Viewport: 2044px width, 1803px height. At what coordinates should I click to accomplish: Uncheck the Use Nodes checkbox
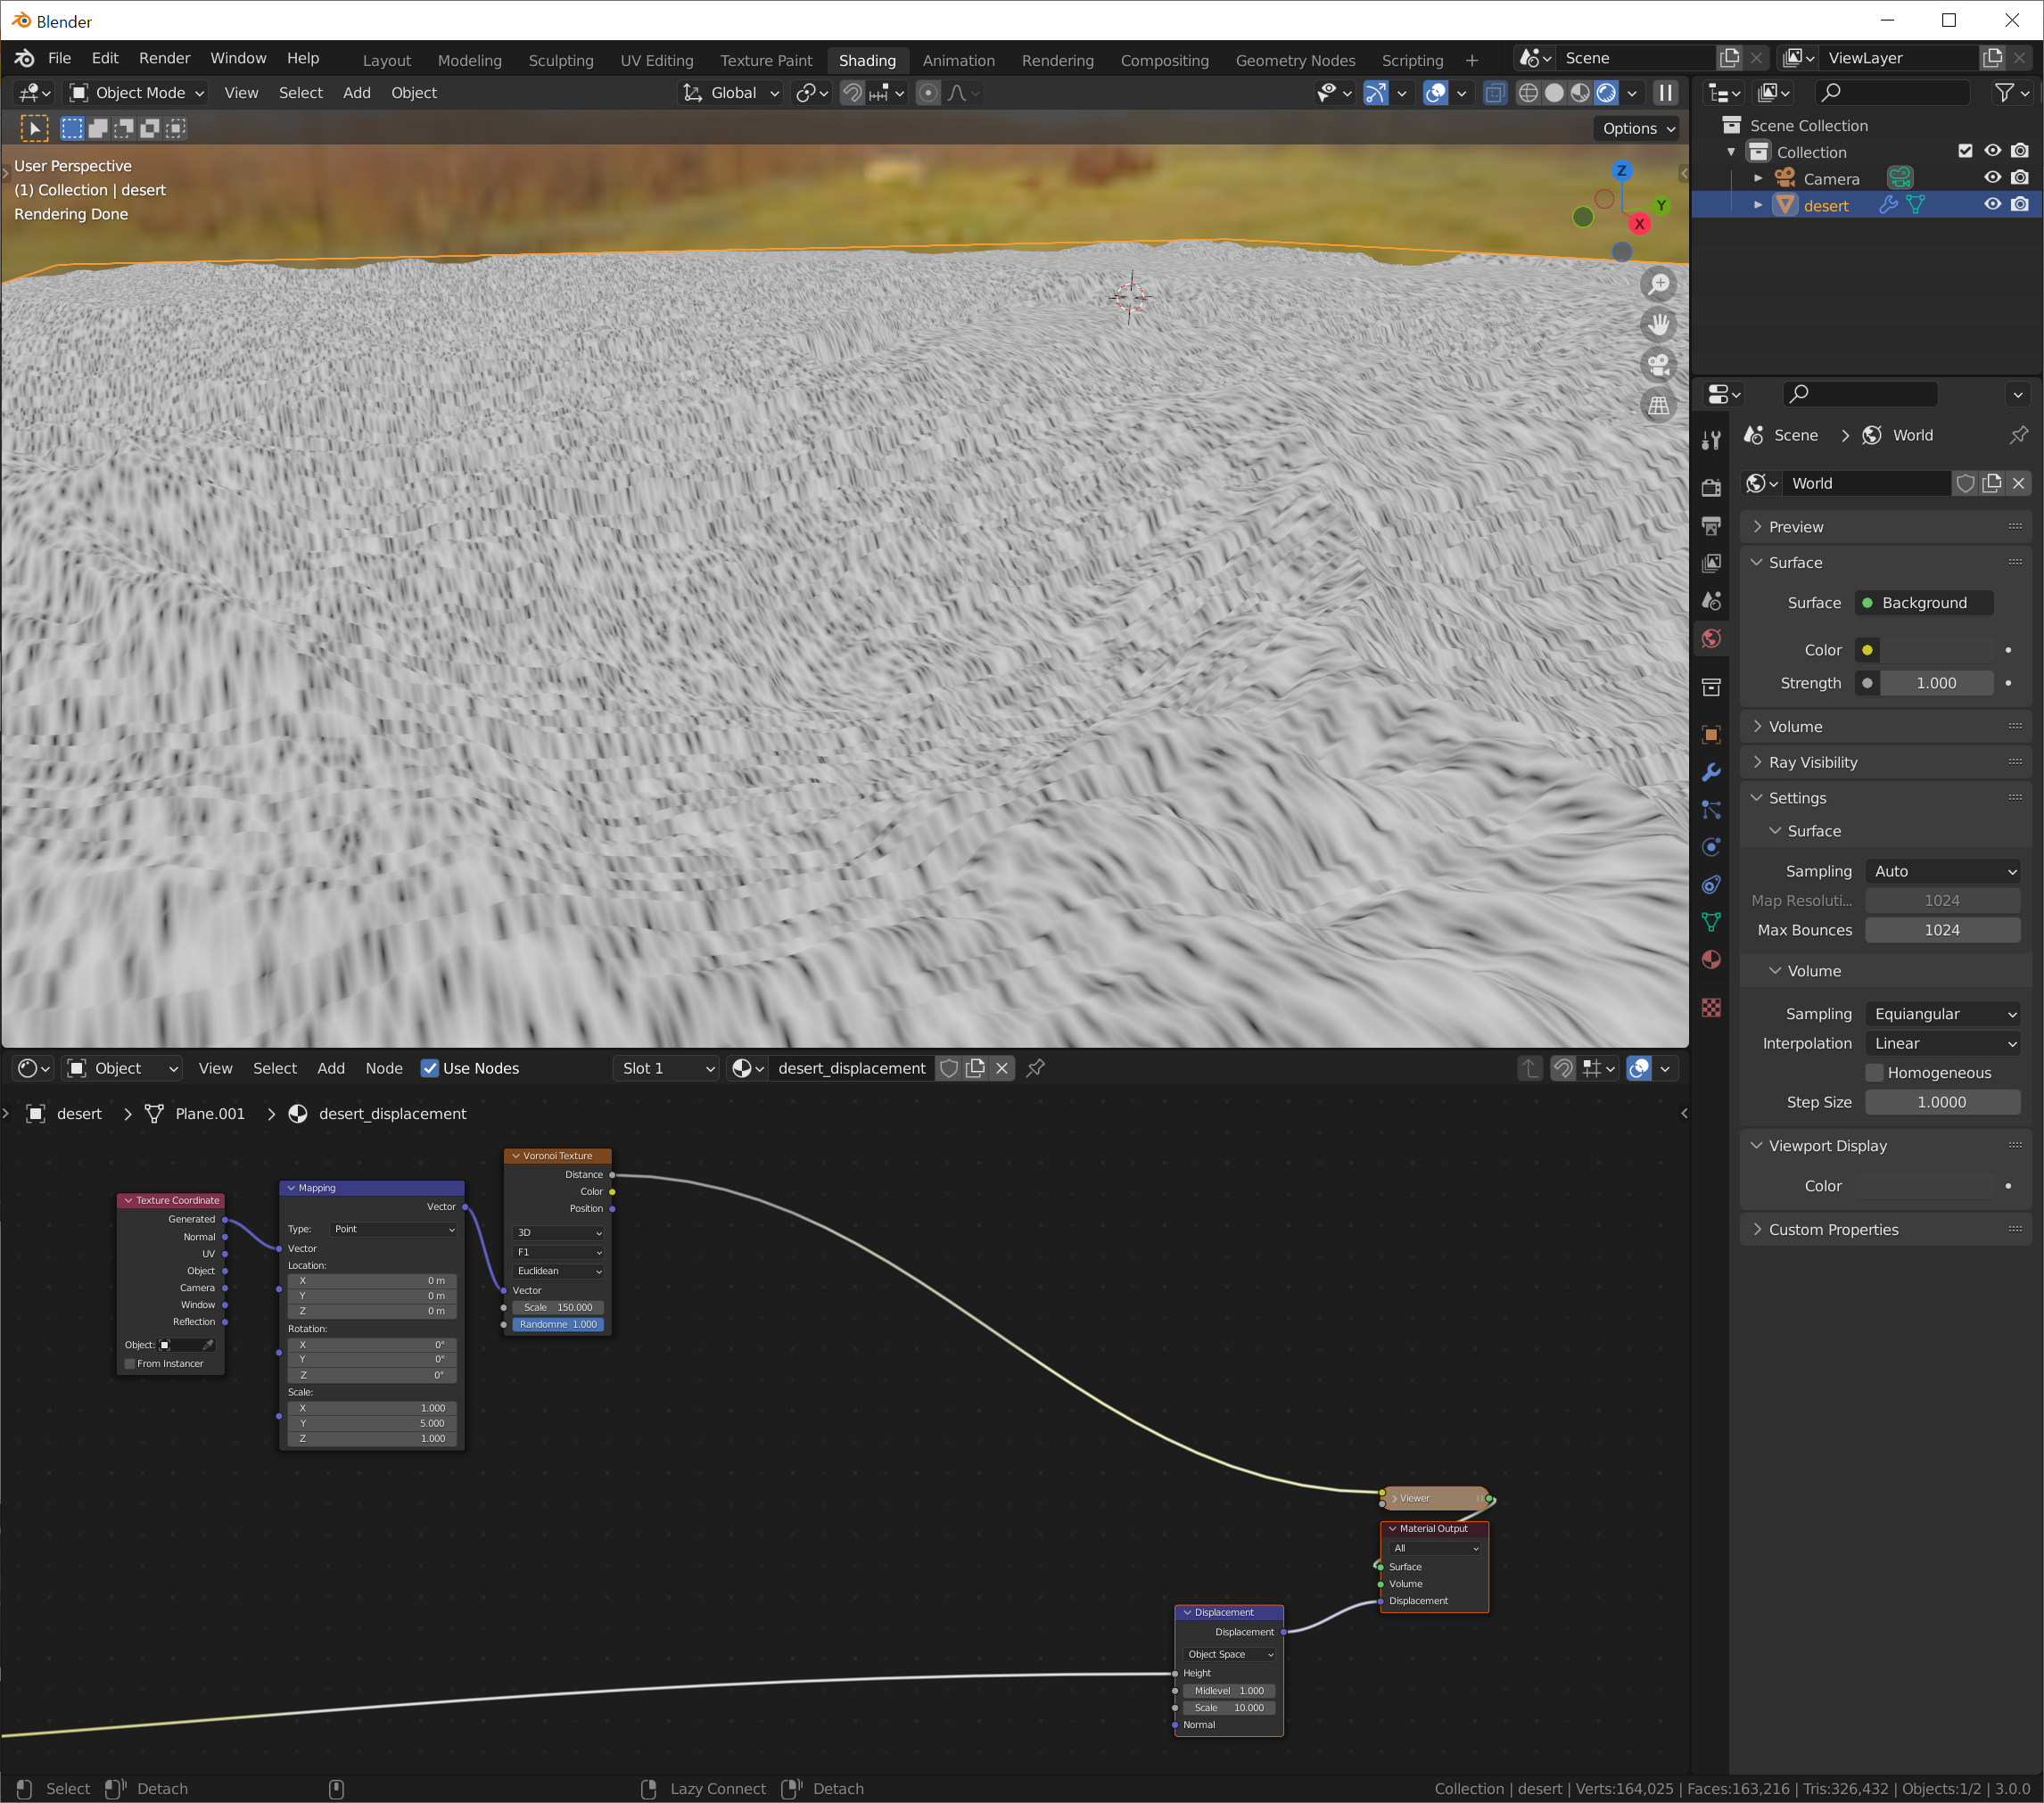[x=430, y=1068]
